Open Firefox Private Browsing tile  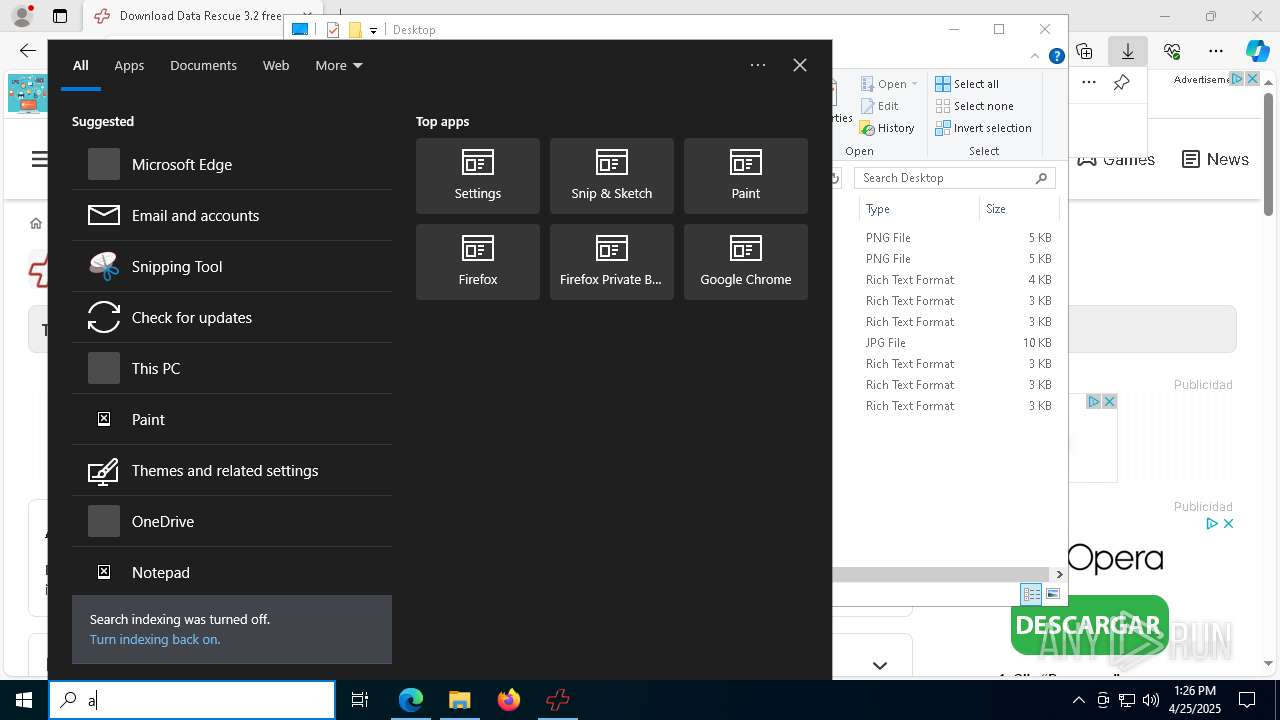[612, 262]
